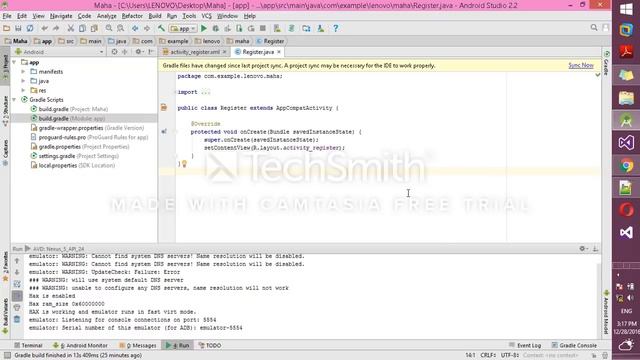Close the Register.java tab
Screen dimensions: 640x360
279,52
